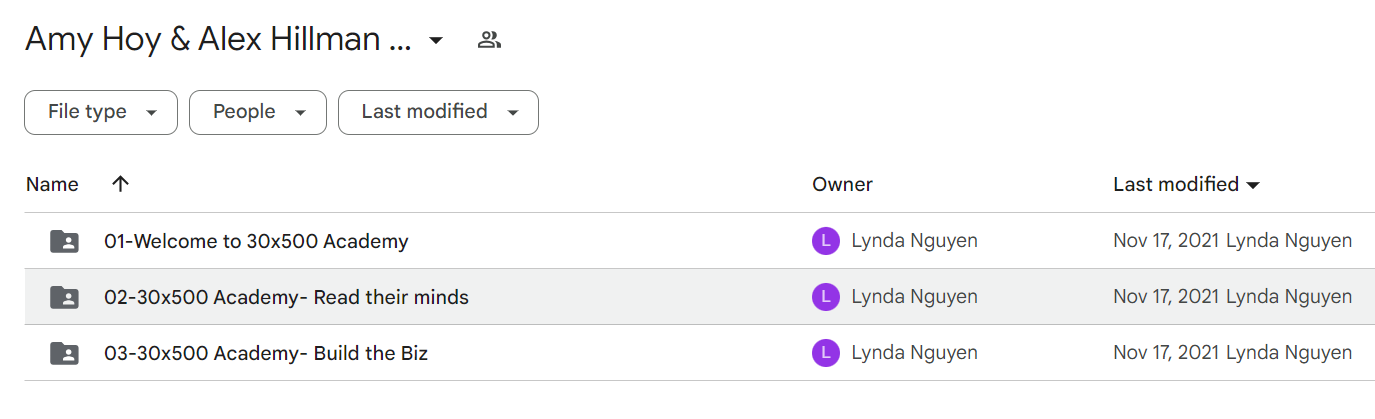Click Lynda Nguyen avatar in the third row
The width and height of the screenshot is (1375, 419).
tap(826, 353)
